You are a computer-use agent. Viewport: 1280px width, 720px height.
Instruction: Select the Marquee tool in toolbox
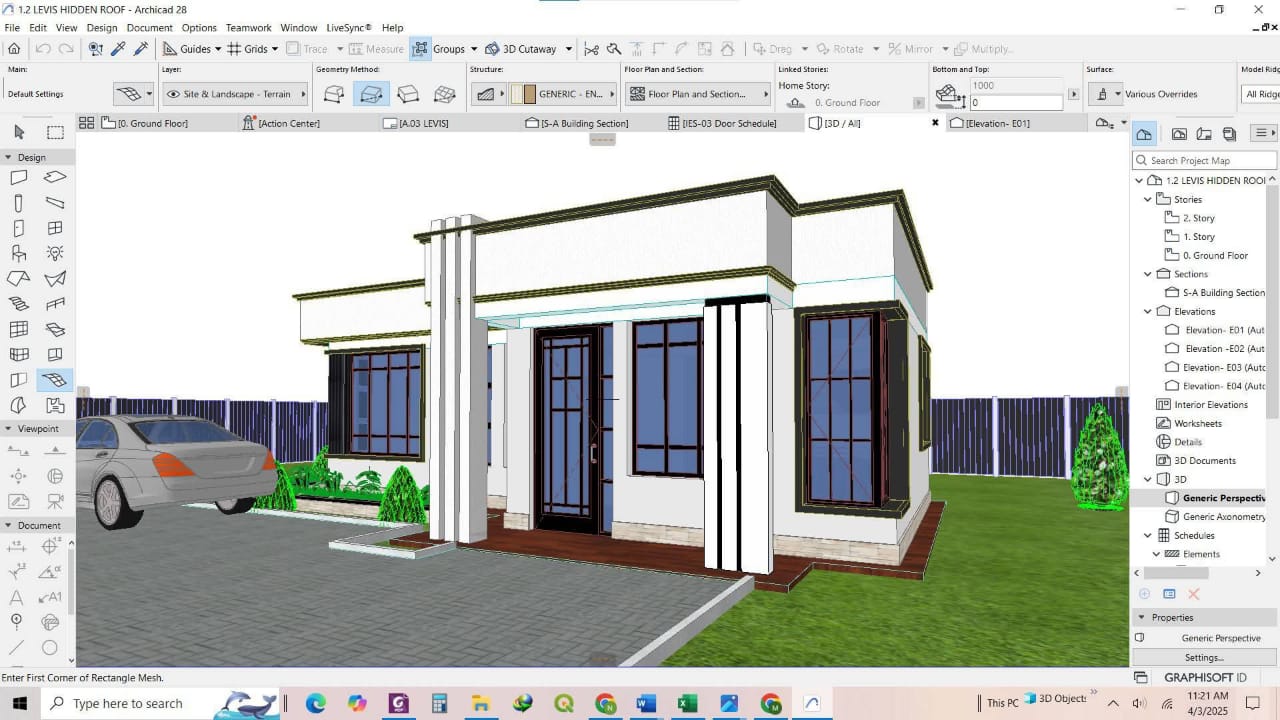(55, 132)
